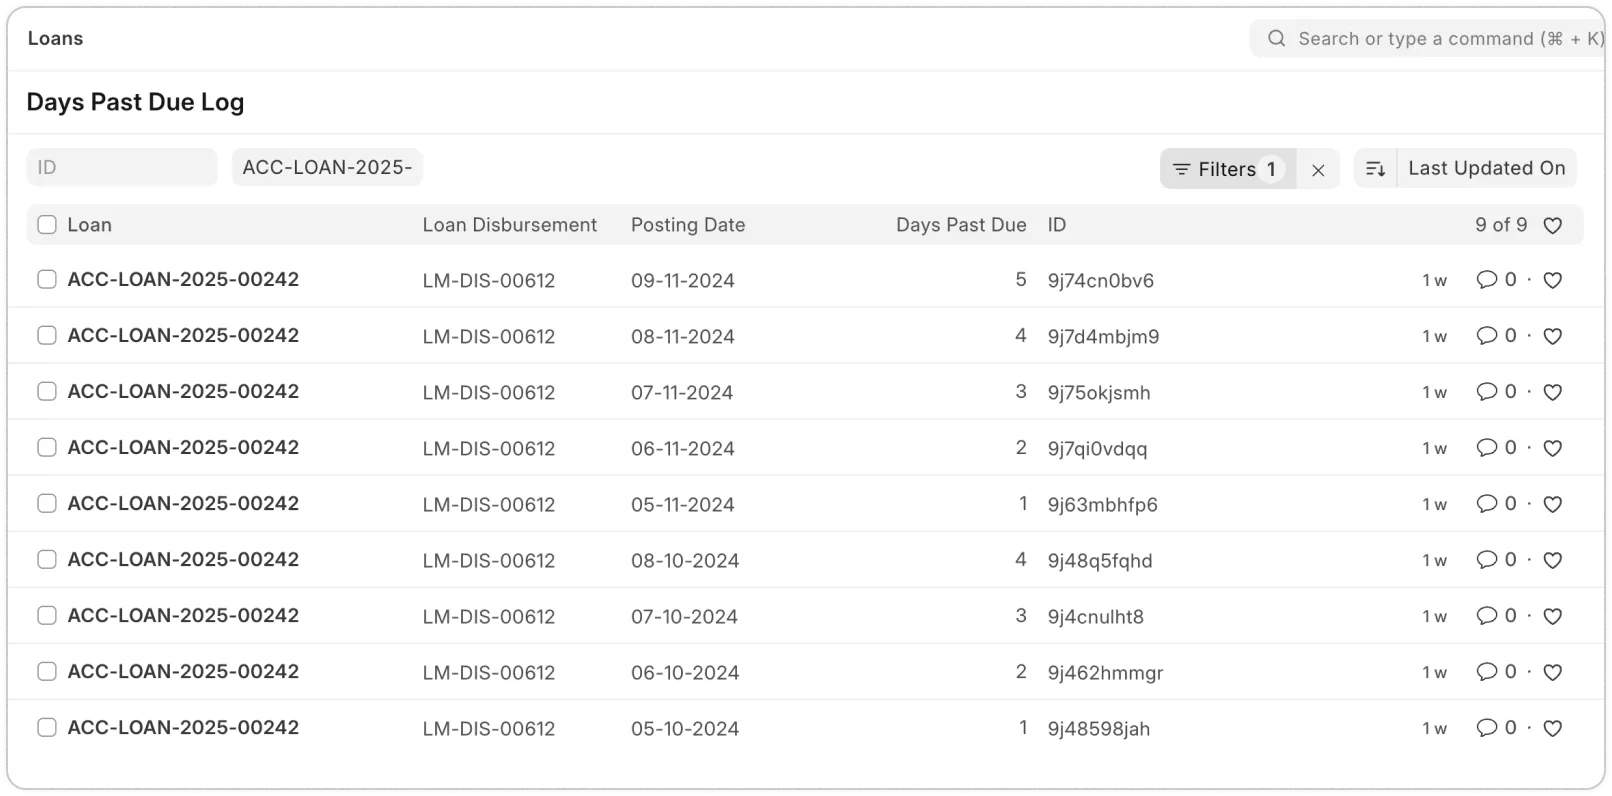Toggle the select-all checkbox in header
Viewport: 1612px width, 796px height.
point(47,225)
